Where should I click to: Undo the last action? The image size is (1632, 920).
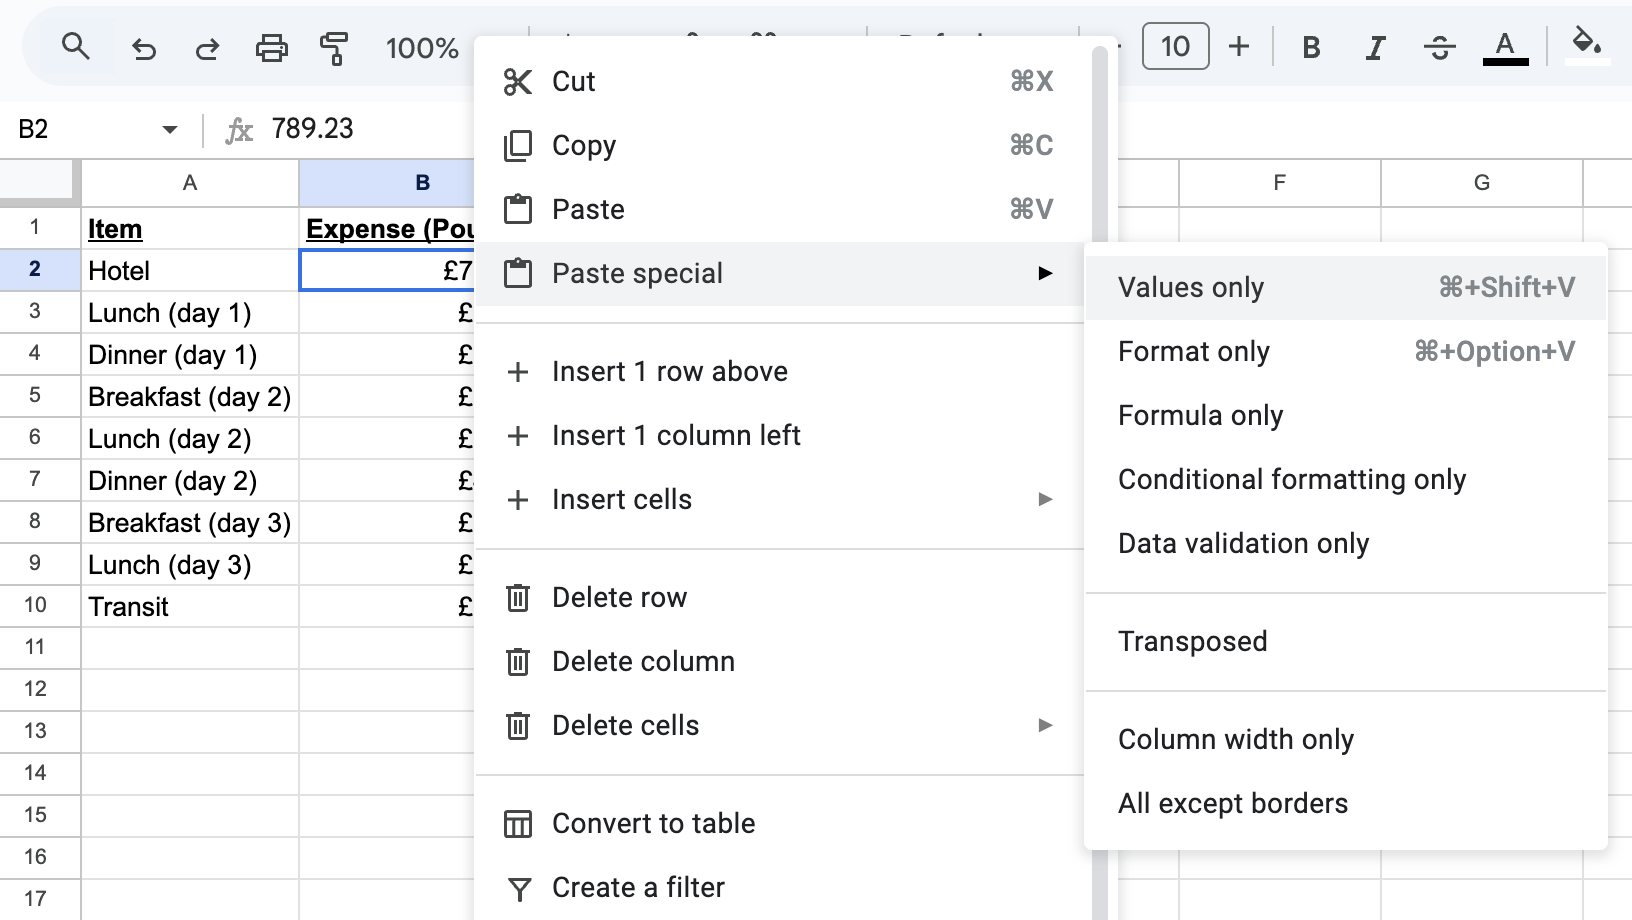click(144, 48)
